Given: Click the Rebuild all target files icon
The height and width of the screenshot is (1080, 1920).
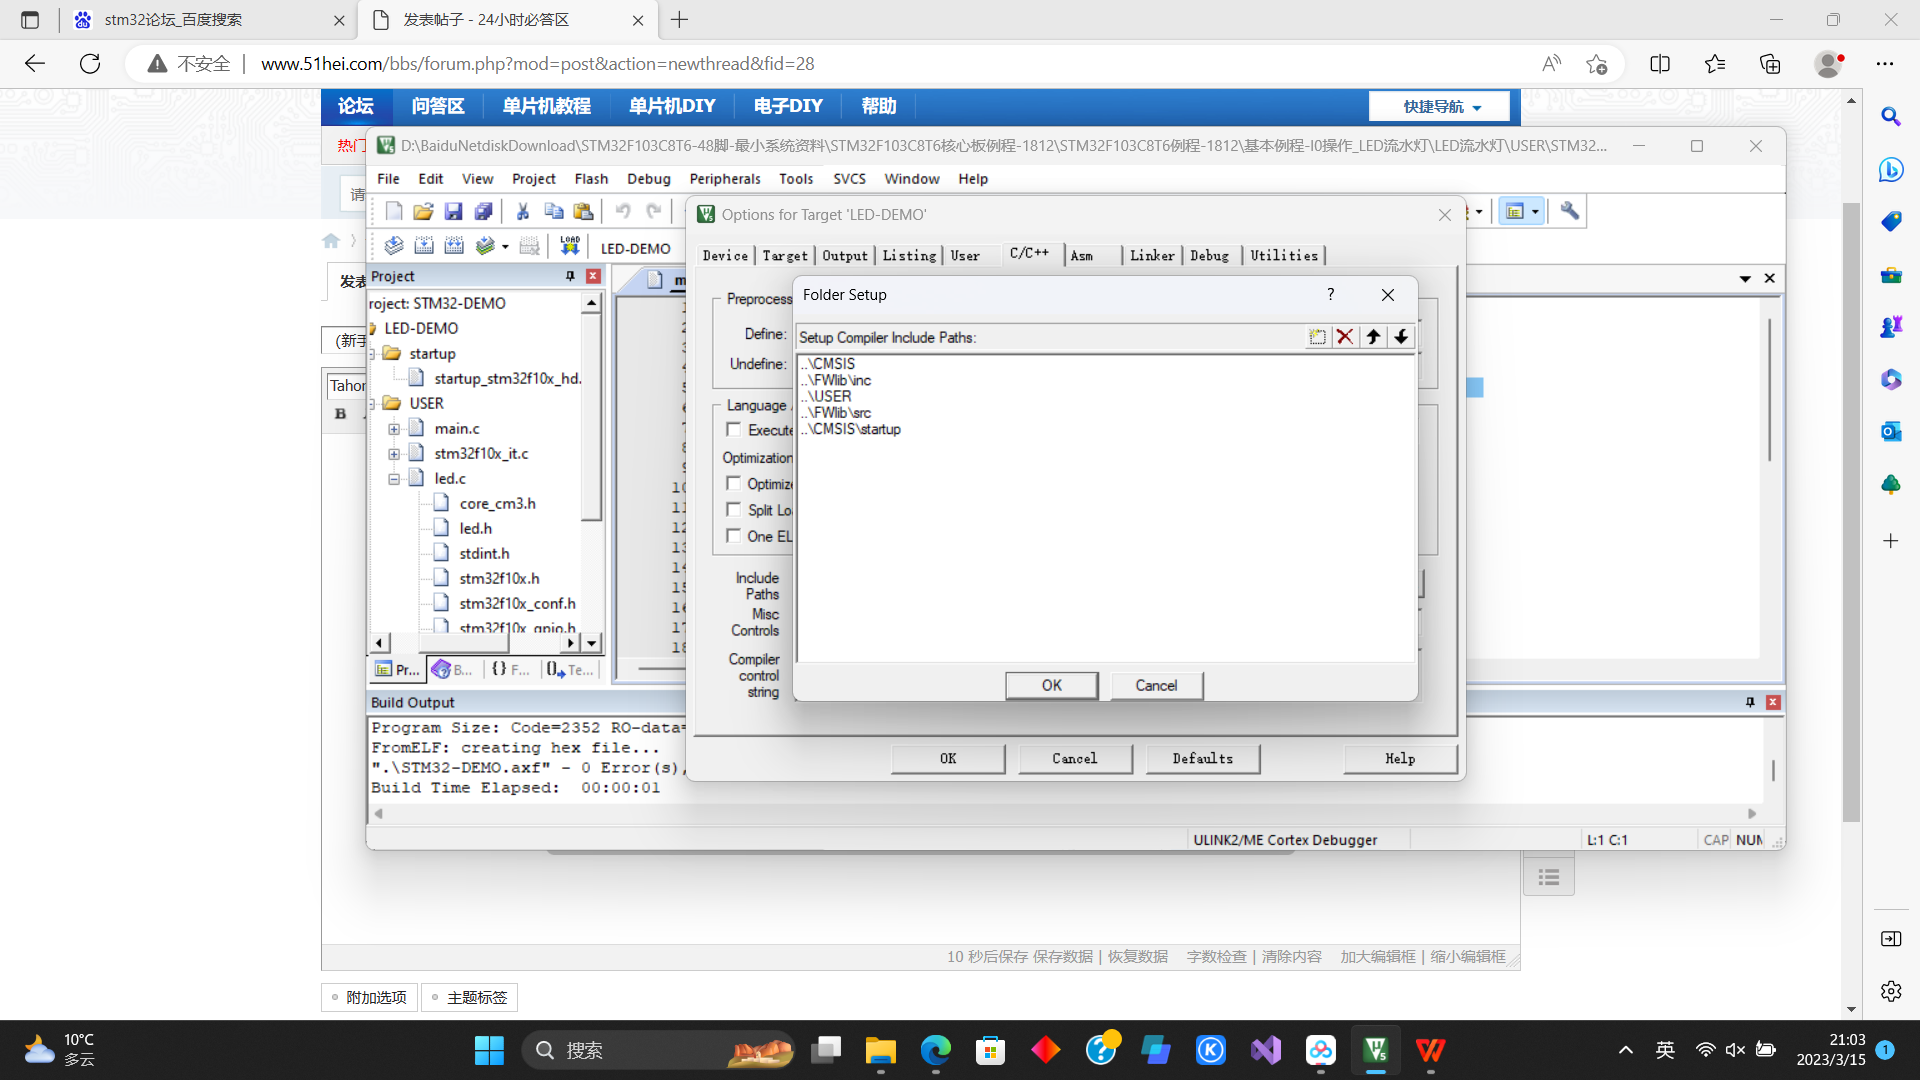Looking at the screenshot, I should click(454, 245).
